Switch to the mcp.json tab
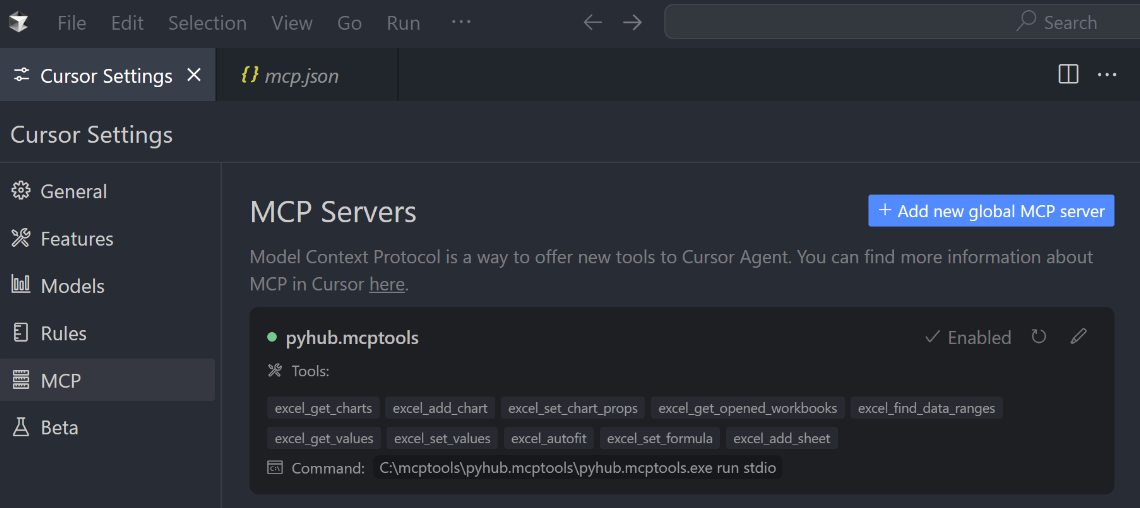This screenshot has width=1140, height=508. (301, 76)
